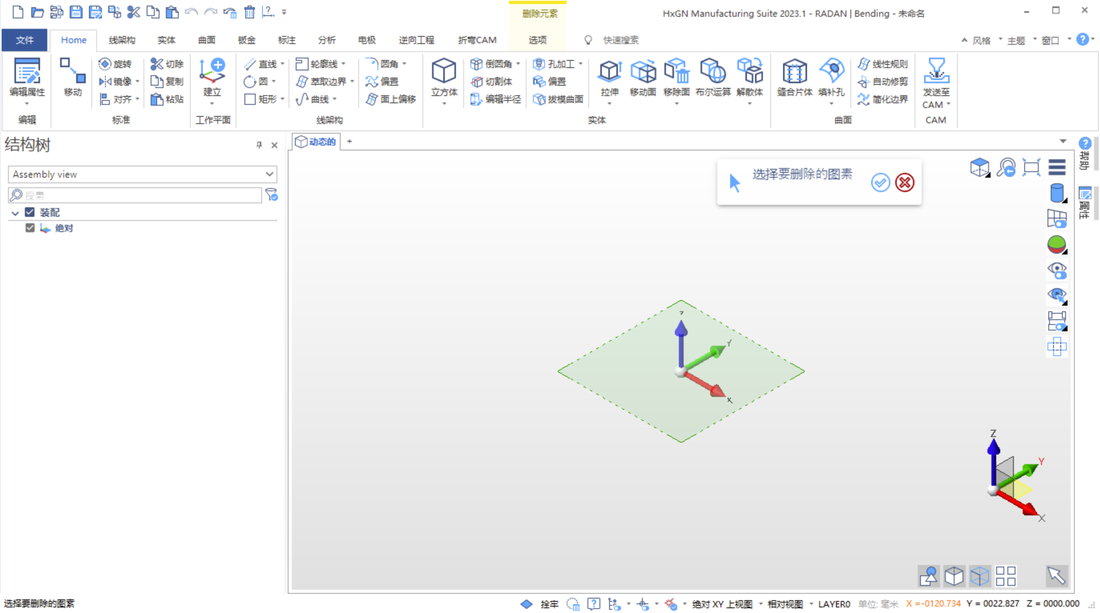
Task: Click the 填补孔 fill hole tool
Action: click(831, 78)
